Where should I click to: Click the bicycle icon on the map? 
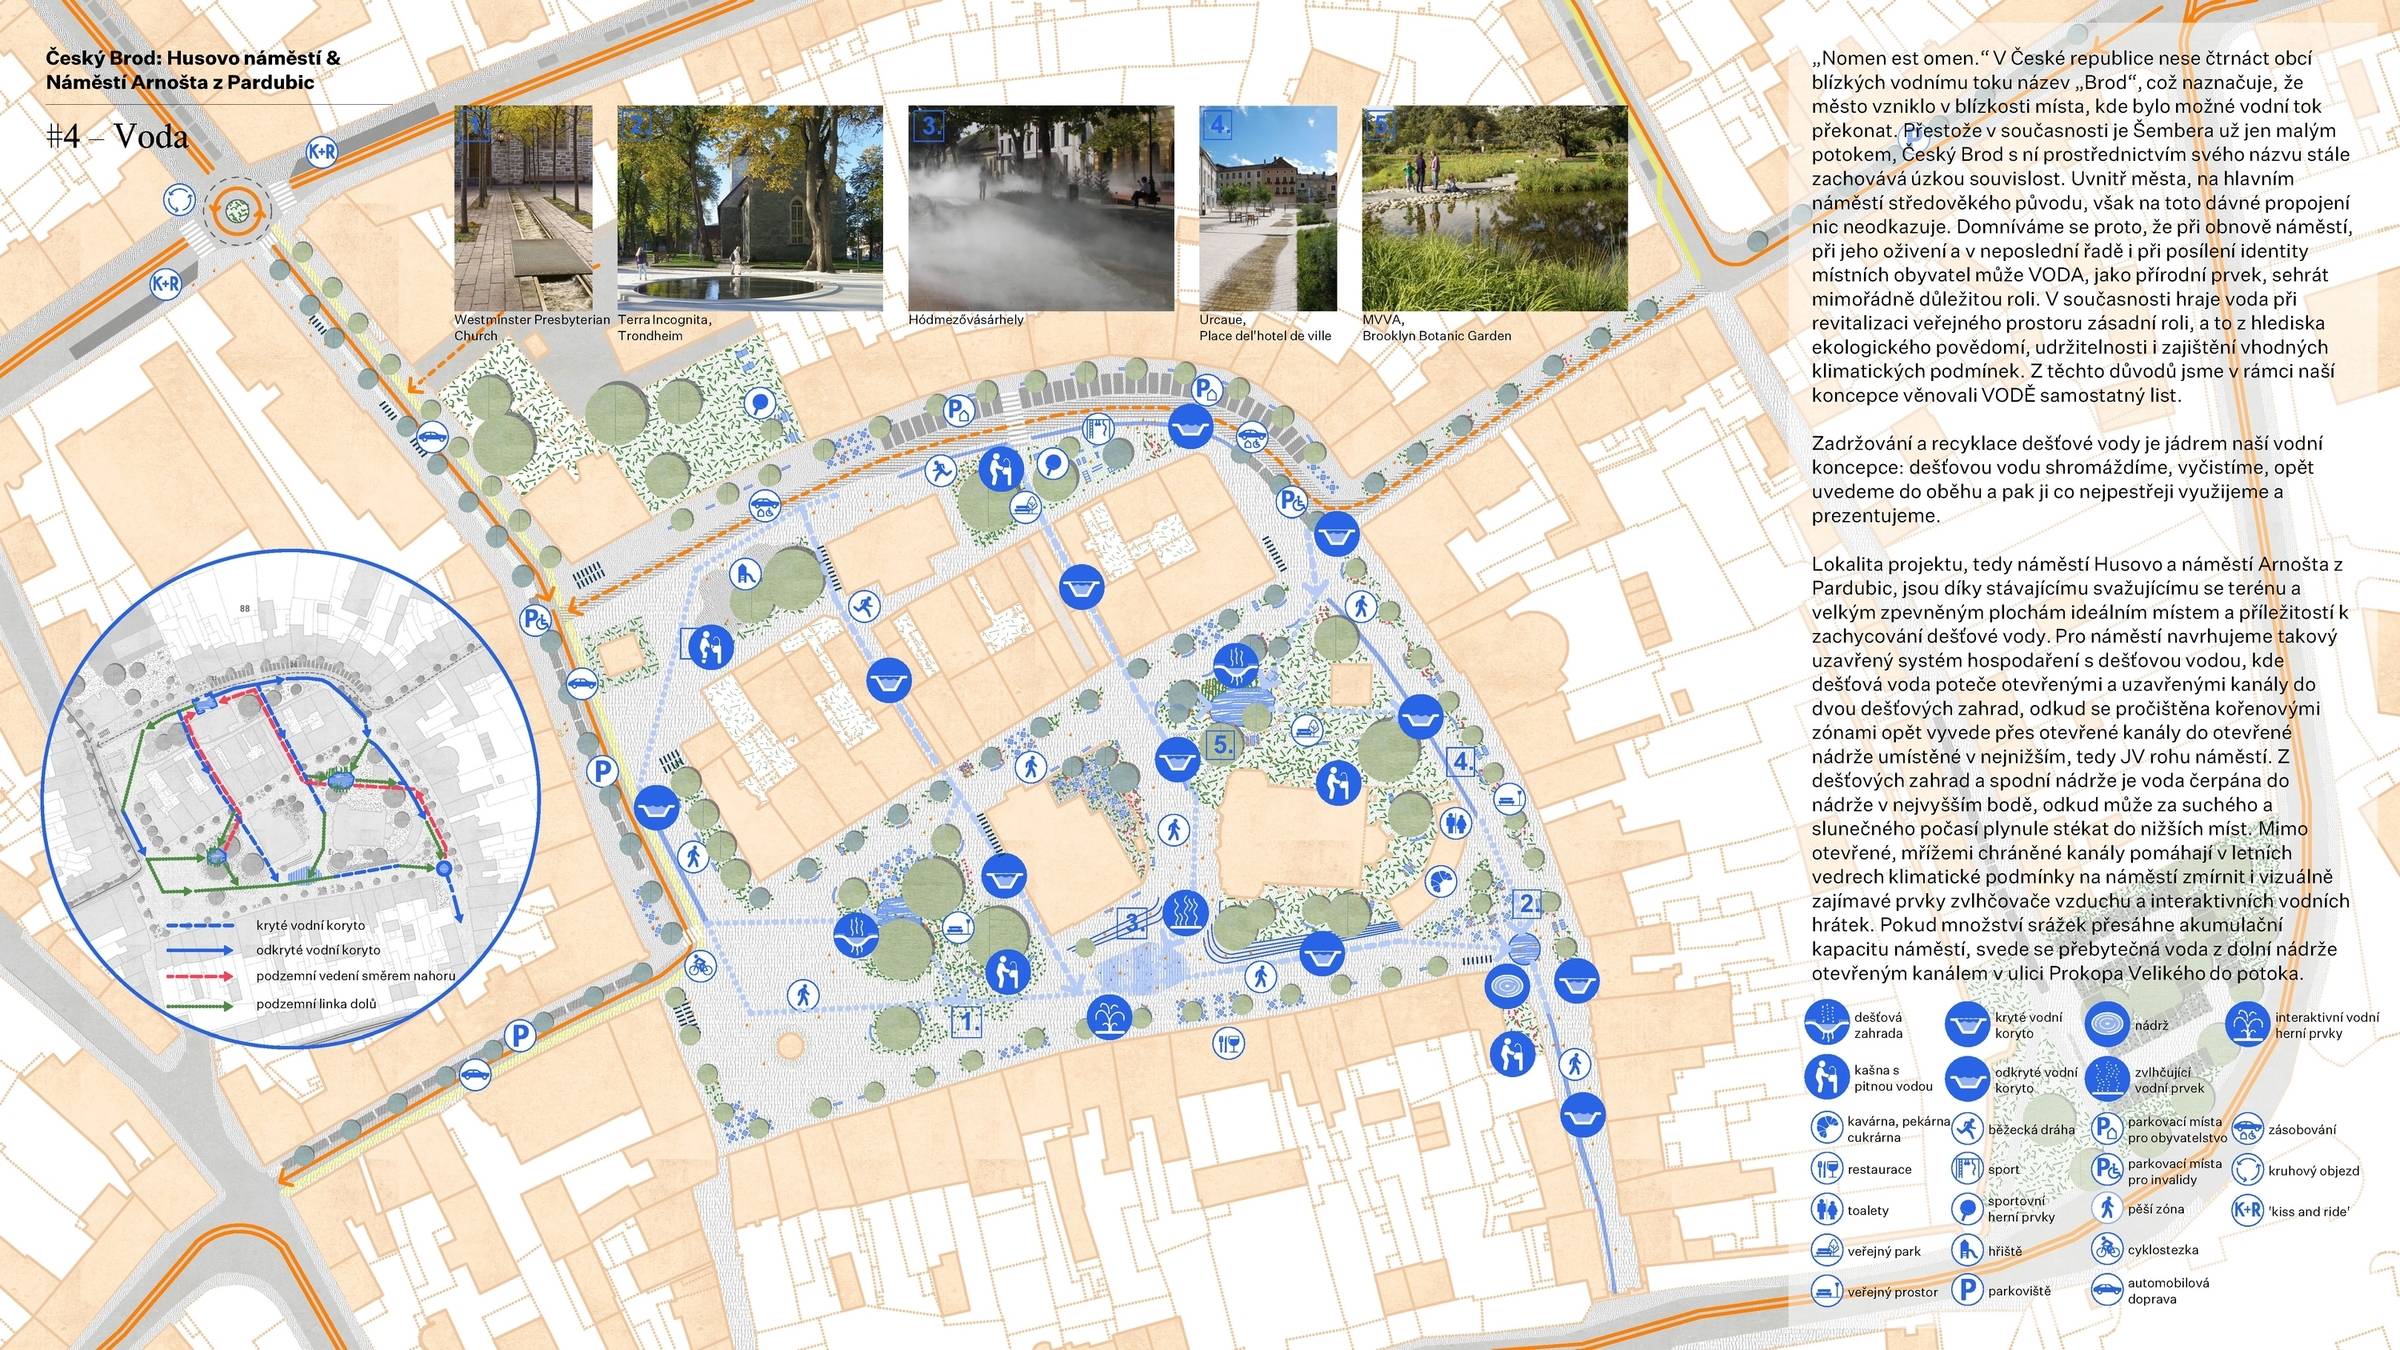coord(701,966)
